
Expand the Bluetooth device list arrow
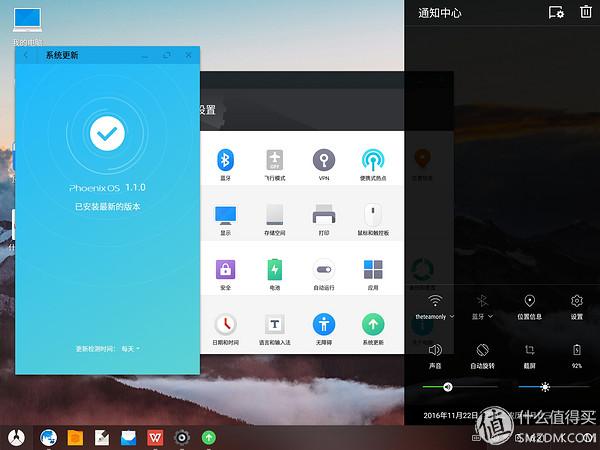(491, 316)
